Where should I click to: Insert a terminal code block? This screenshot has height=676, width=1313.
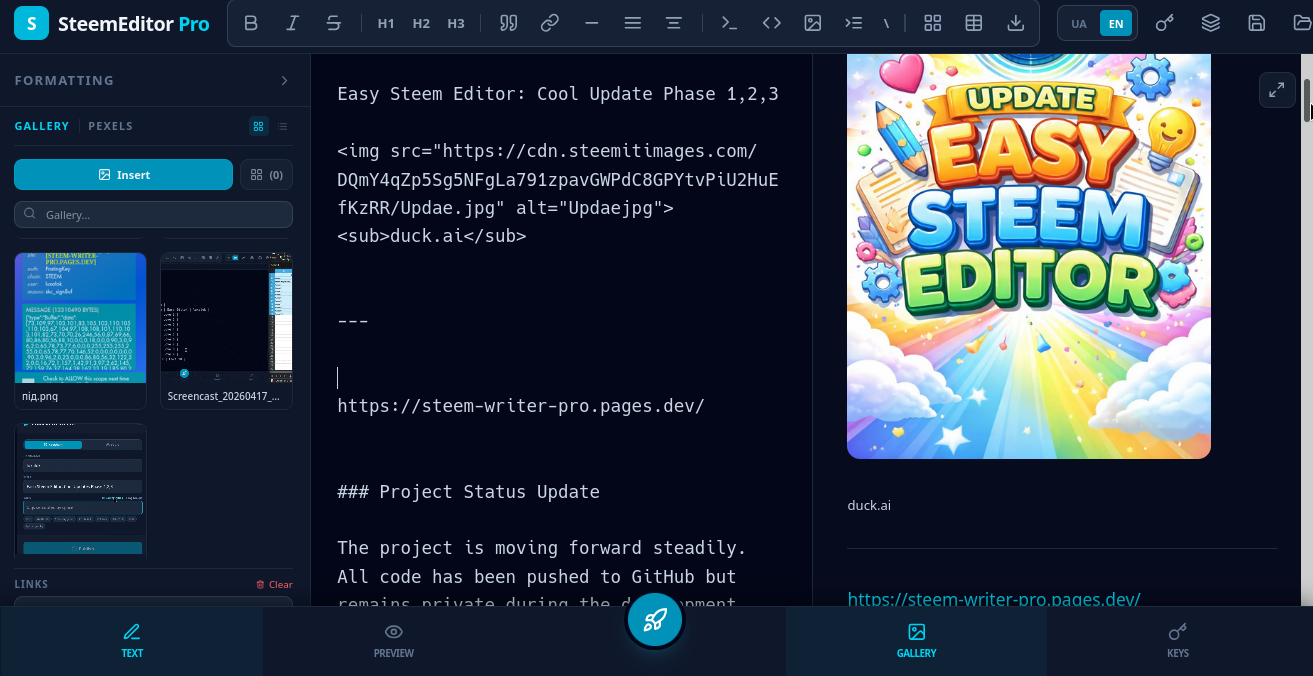pyautogui.click(x=730, y=23)
